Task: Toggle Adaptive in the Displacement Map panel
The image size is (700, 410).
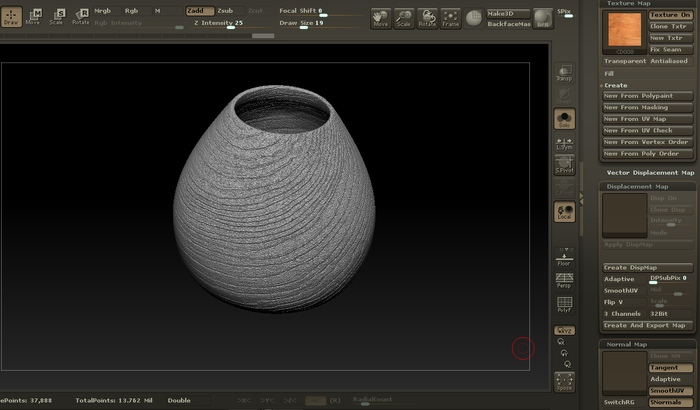Action: (625, 279)
